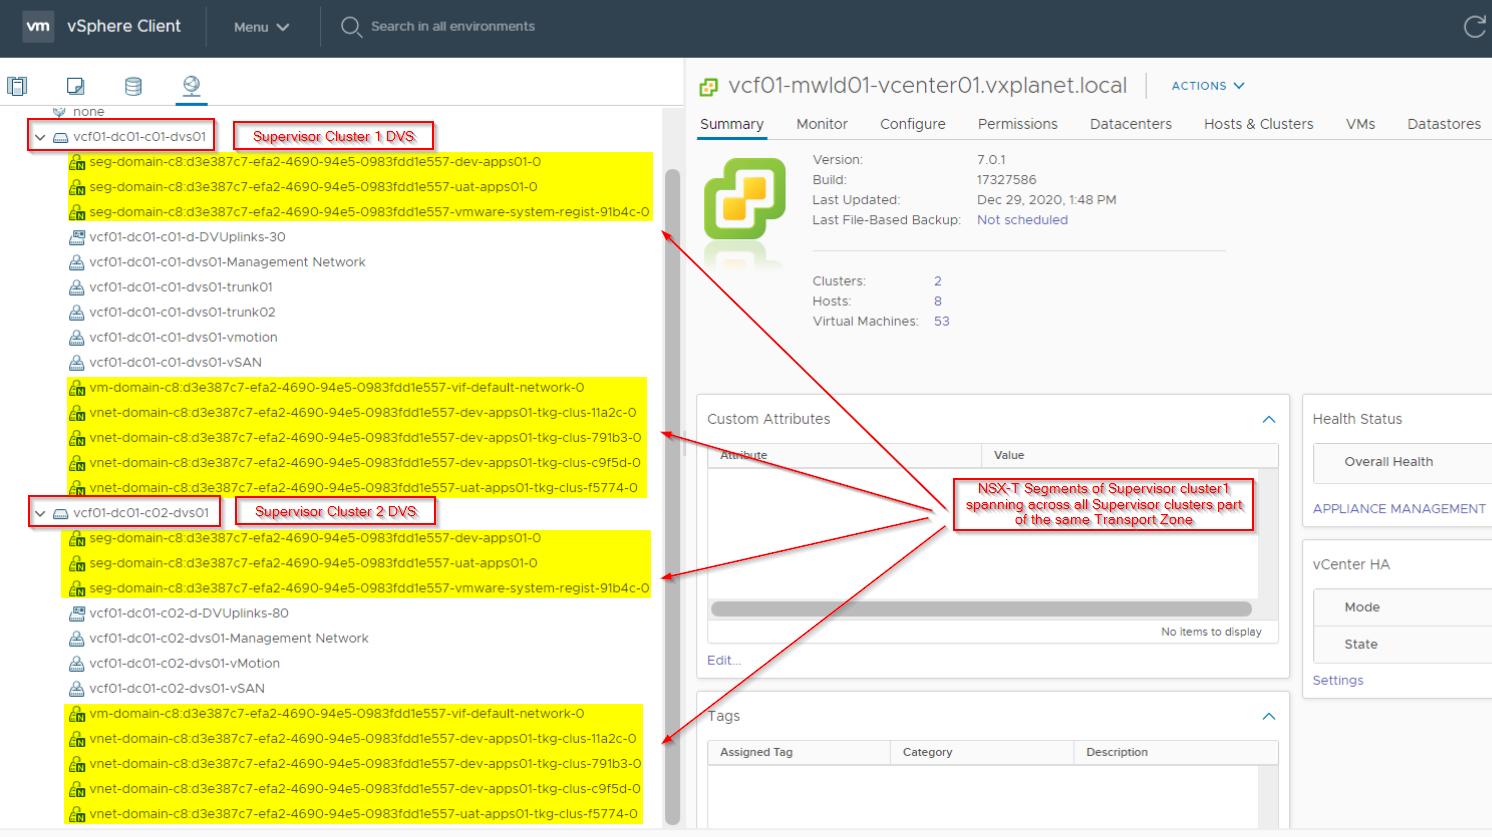
Task: Switch to the Monitor tab
Action: click(822, 124)
